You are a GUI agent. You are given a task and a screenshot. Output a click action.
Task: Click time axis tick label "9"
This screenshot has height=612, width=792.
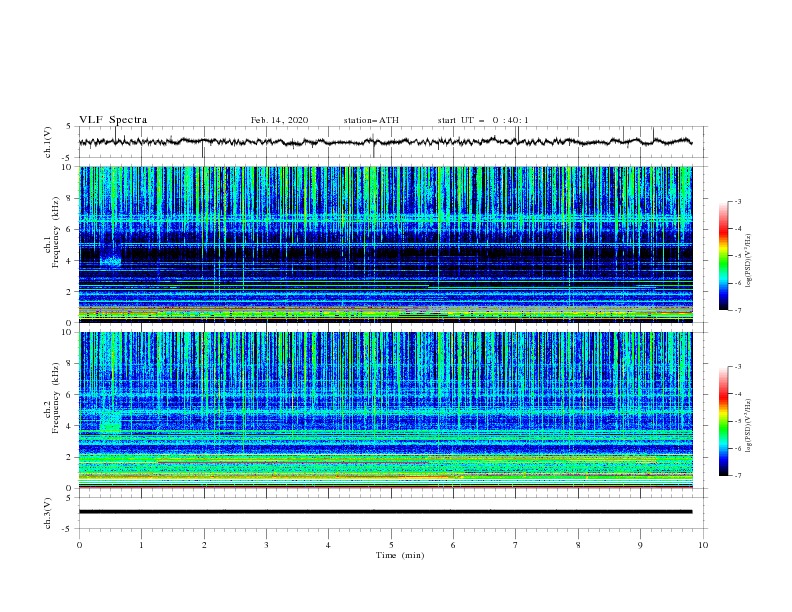point(640,545)
